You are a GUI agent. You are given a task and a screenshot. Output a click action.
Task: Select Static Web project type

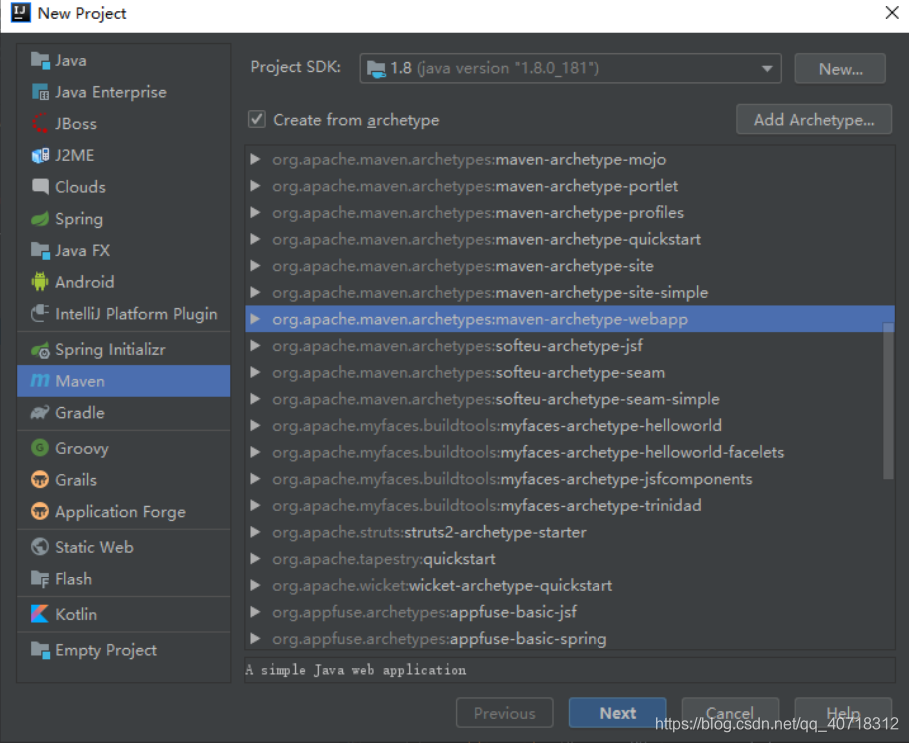pyautogui.click(x=123, y=547)
